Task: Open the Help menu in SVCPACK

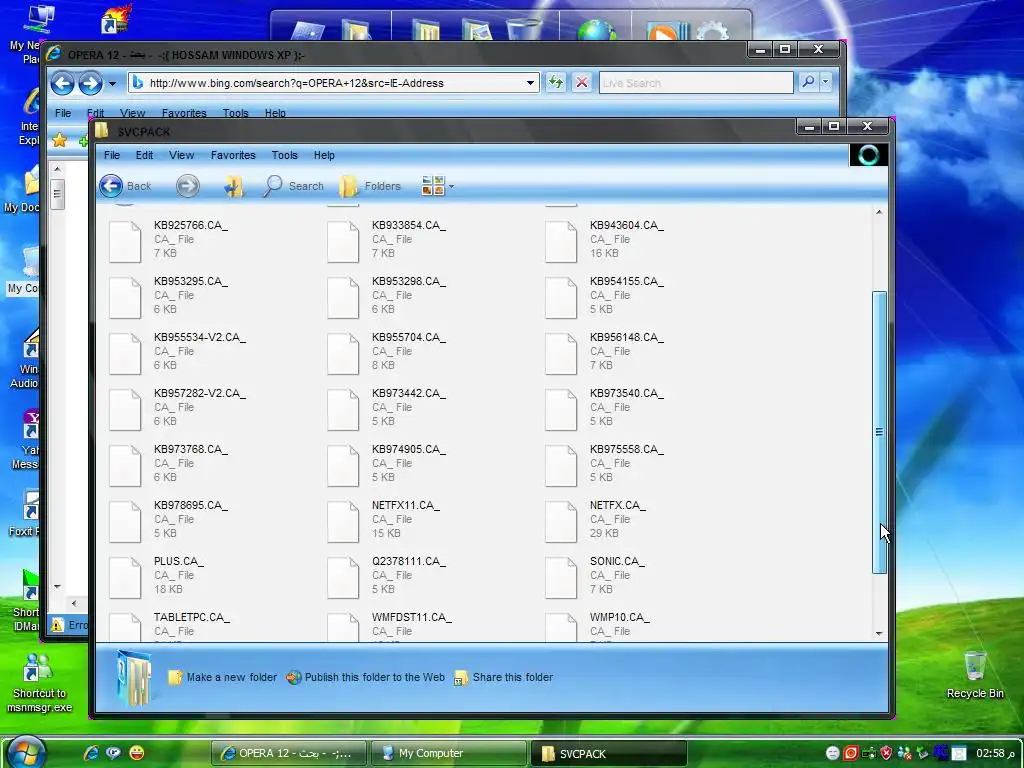Action: coord(324,155)
